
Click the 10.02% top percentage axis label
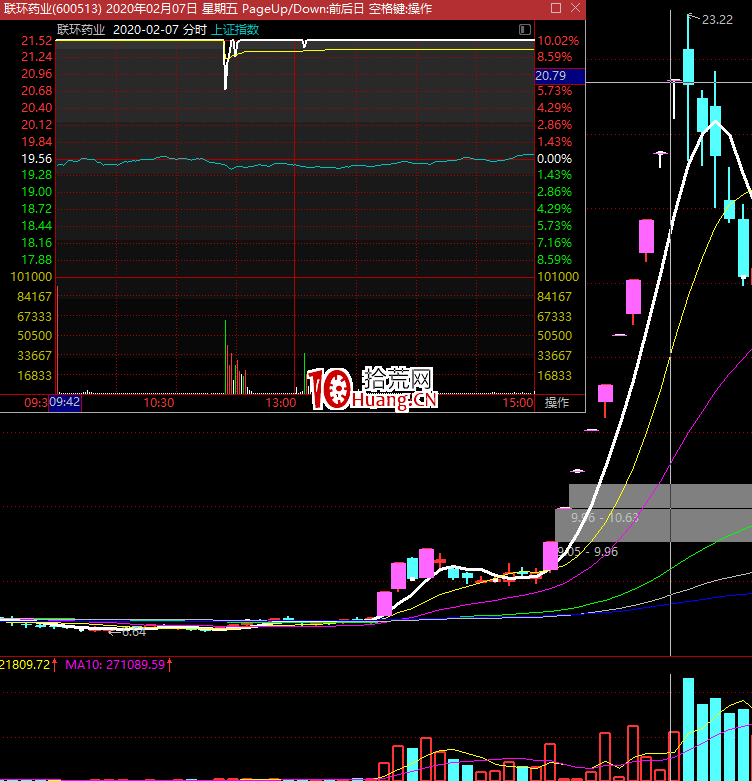click(557, 41)
